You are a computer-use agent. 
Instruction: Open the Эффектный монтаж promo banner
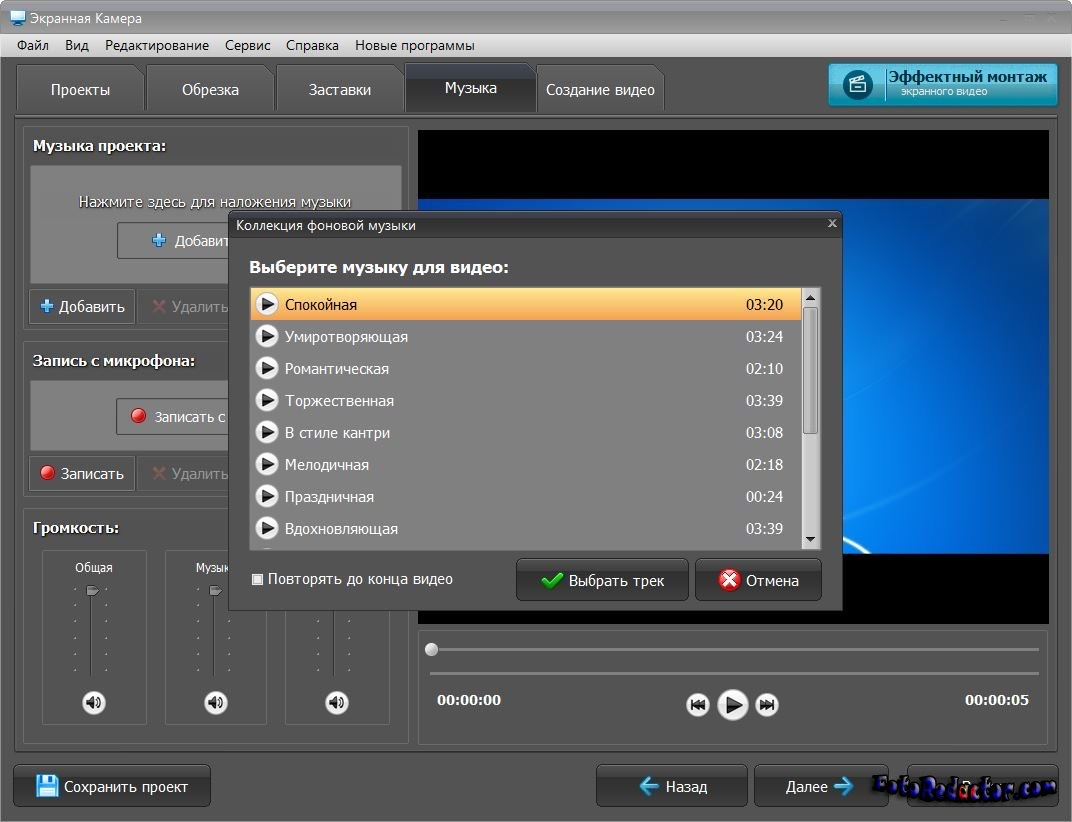[943, 85]
